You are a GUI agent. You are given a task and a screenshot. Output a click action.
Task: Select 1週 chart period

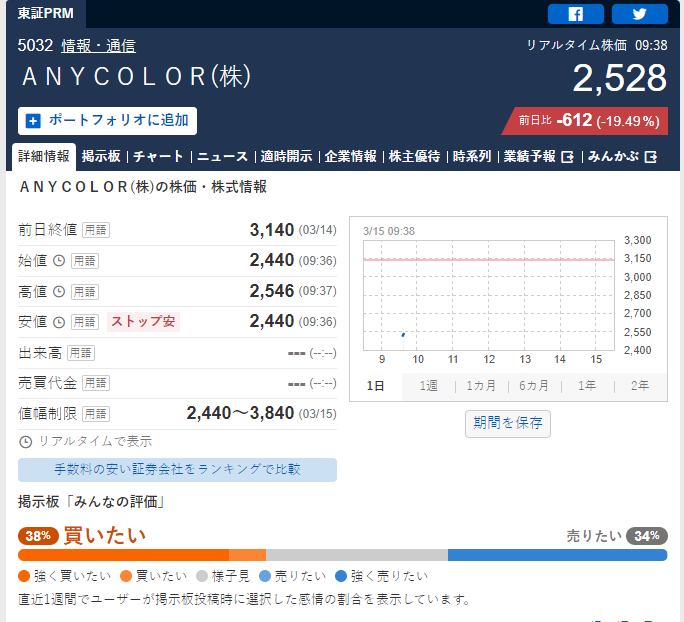428,386
